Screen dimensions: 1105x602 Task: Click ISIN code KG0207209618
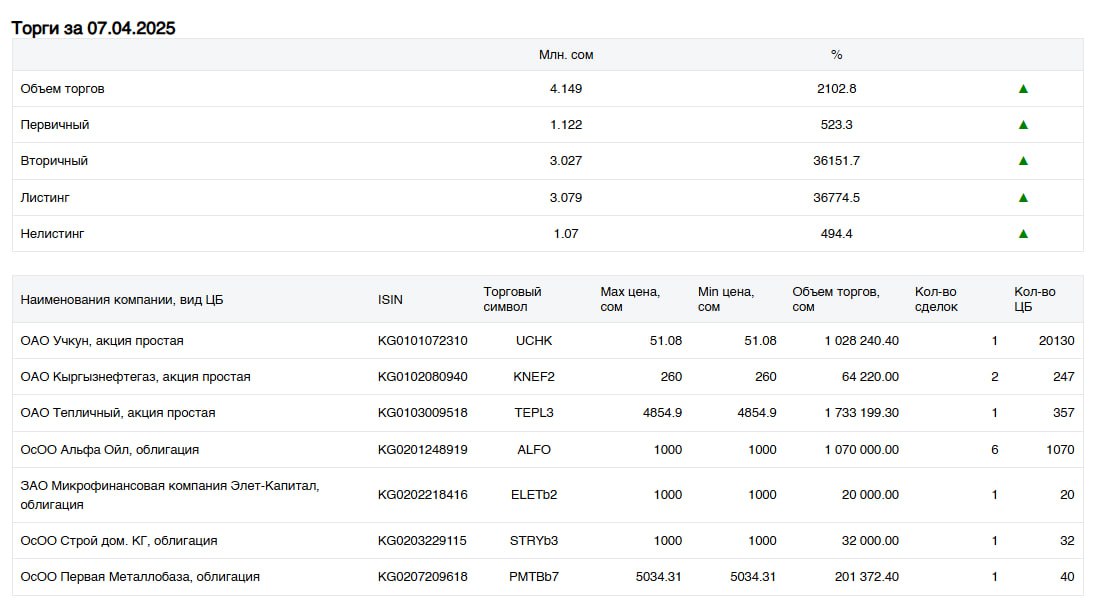pyautogui.click(x=423, y=577)
